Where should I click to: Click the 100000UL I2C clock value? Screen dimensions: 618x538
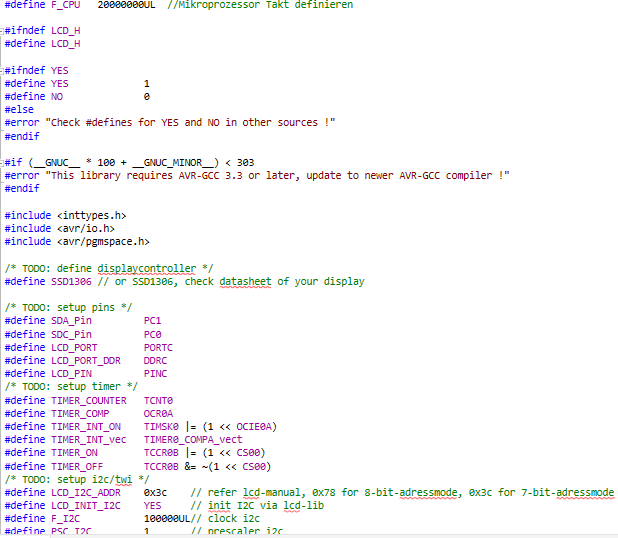click(x=167, y=519)
